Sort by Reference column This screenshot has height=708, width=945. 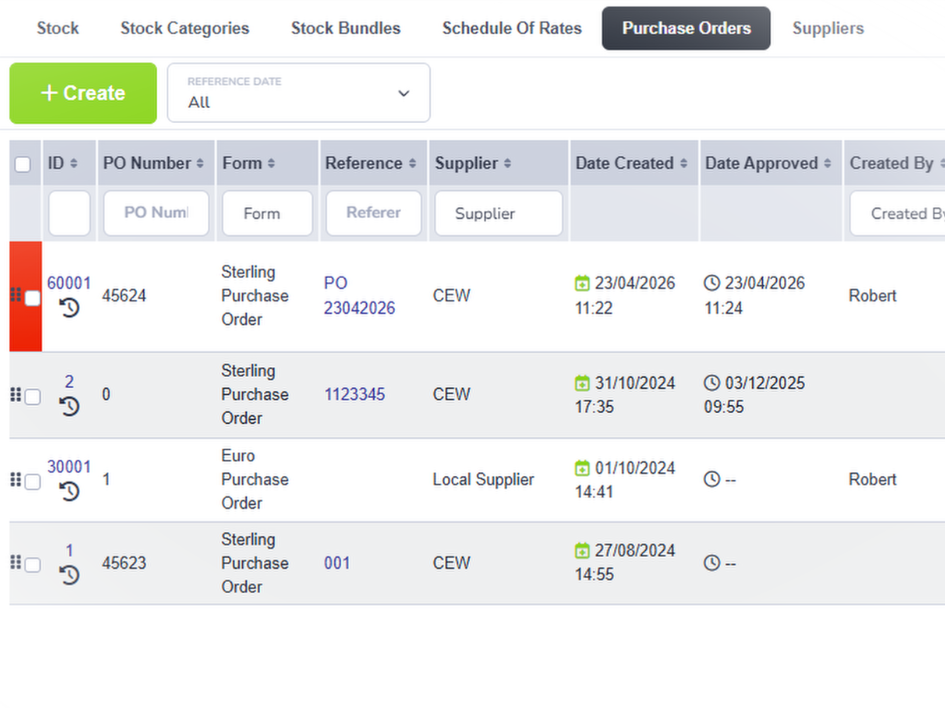pos(412,163)
